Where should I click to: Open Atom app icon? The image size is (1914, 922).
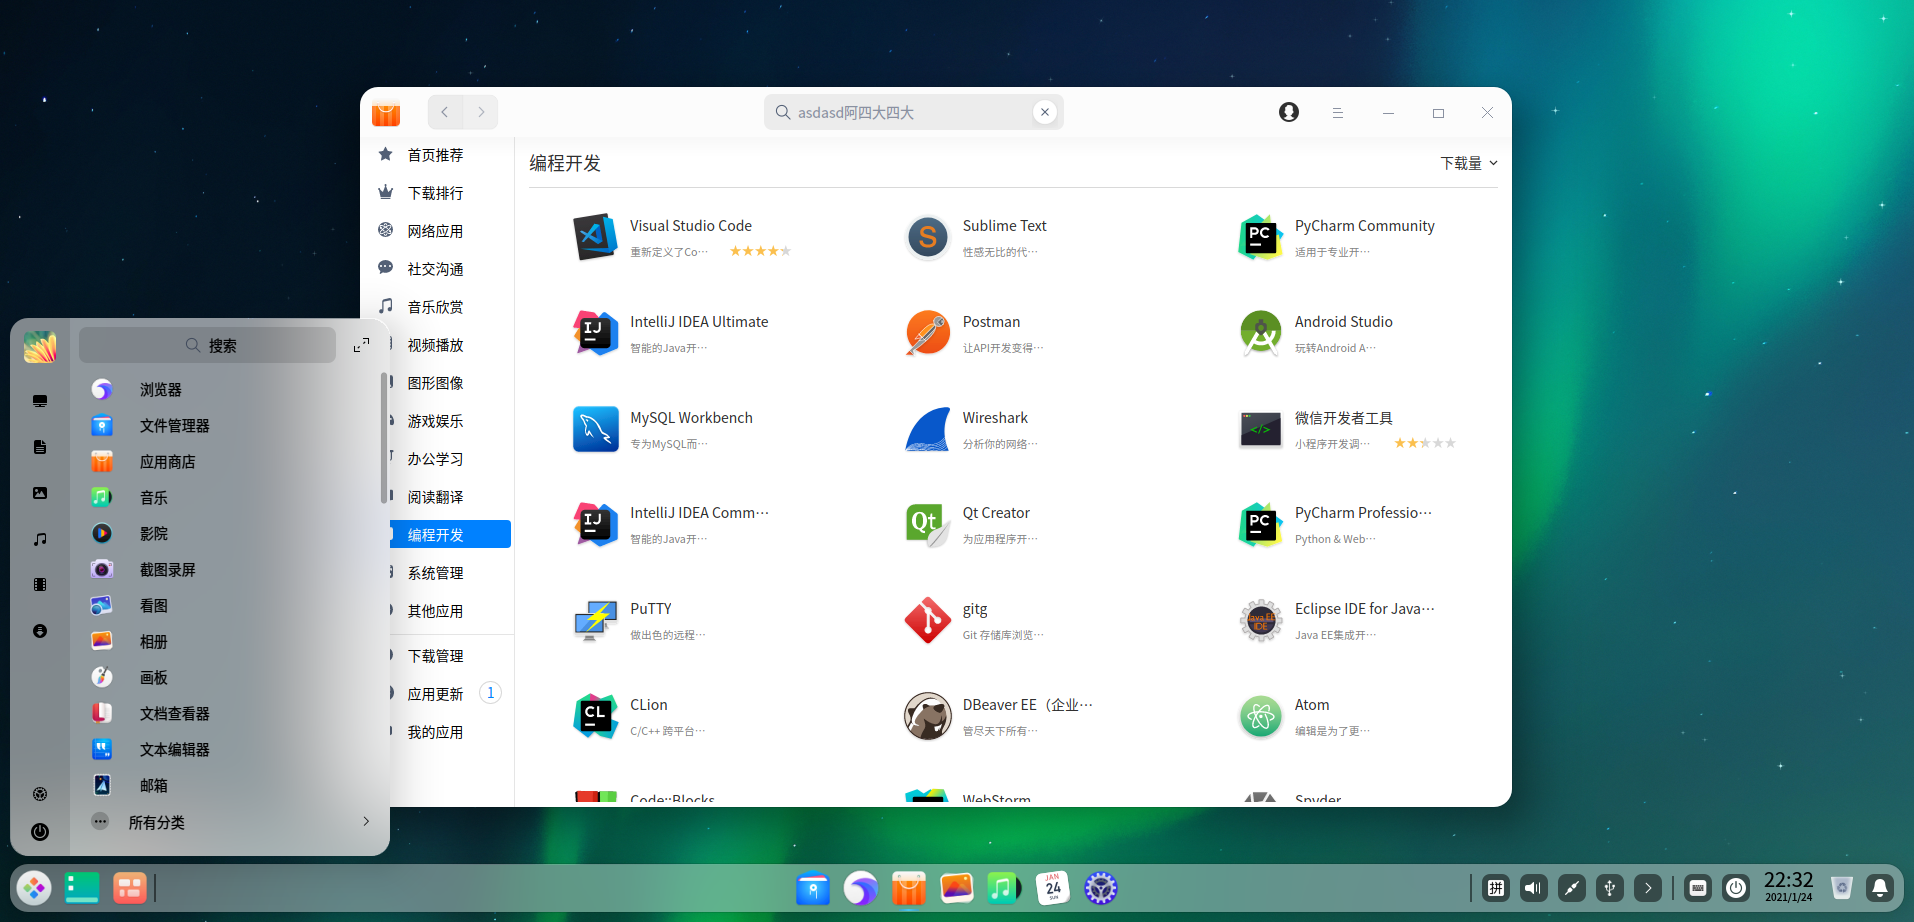(x=1260, y=716)
